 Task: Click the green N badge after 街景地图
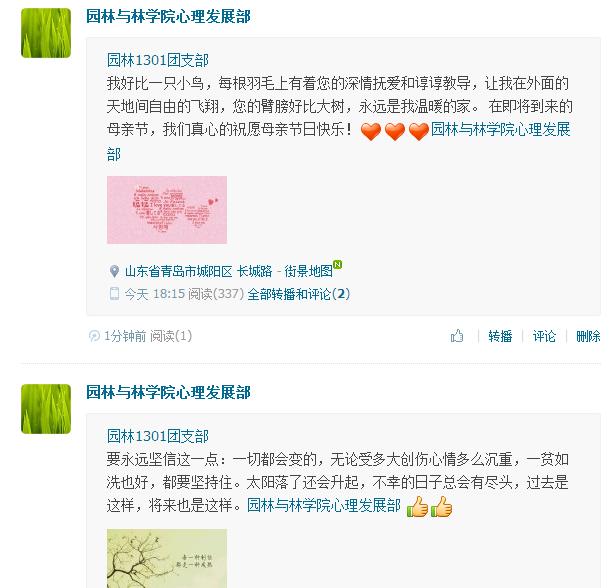337,264
